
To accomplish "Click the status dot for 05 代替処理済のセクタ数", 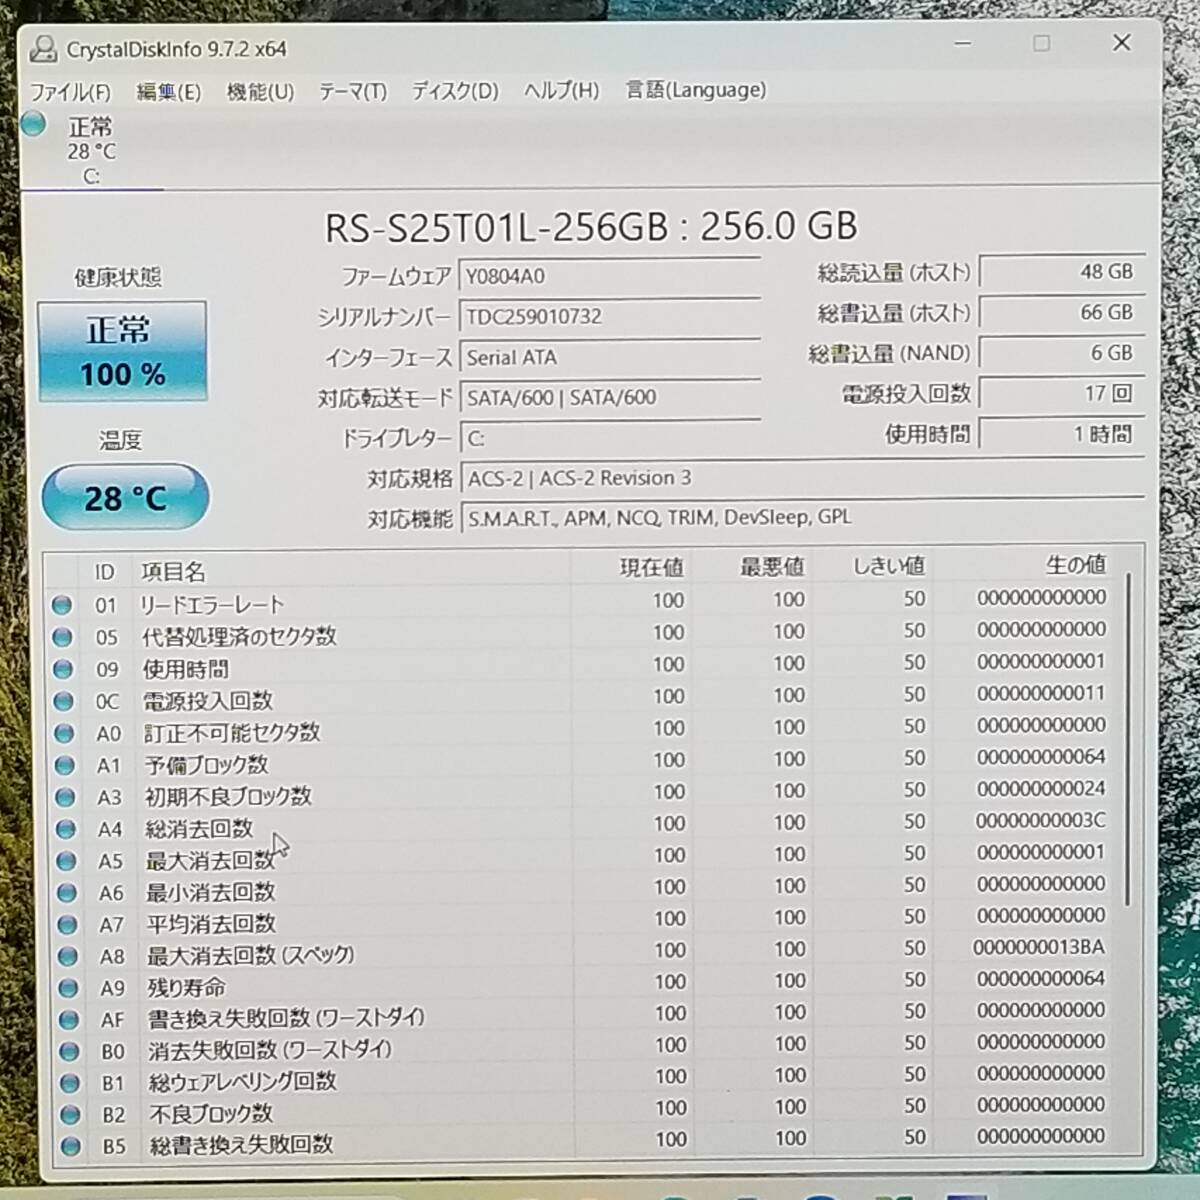I will (x=62, y=637).
